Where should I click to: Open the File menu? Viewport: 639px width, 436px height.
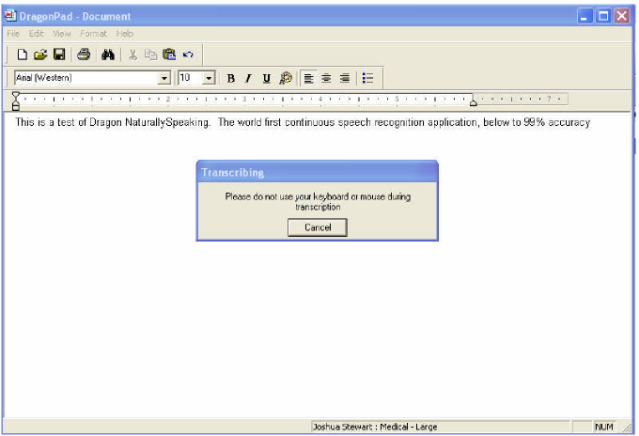pyautogui.click(x=13, y=34)
